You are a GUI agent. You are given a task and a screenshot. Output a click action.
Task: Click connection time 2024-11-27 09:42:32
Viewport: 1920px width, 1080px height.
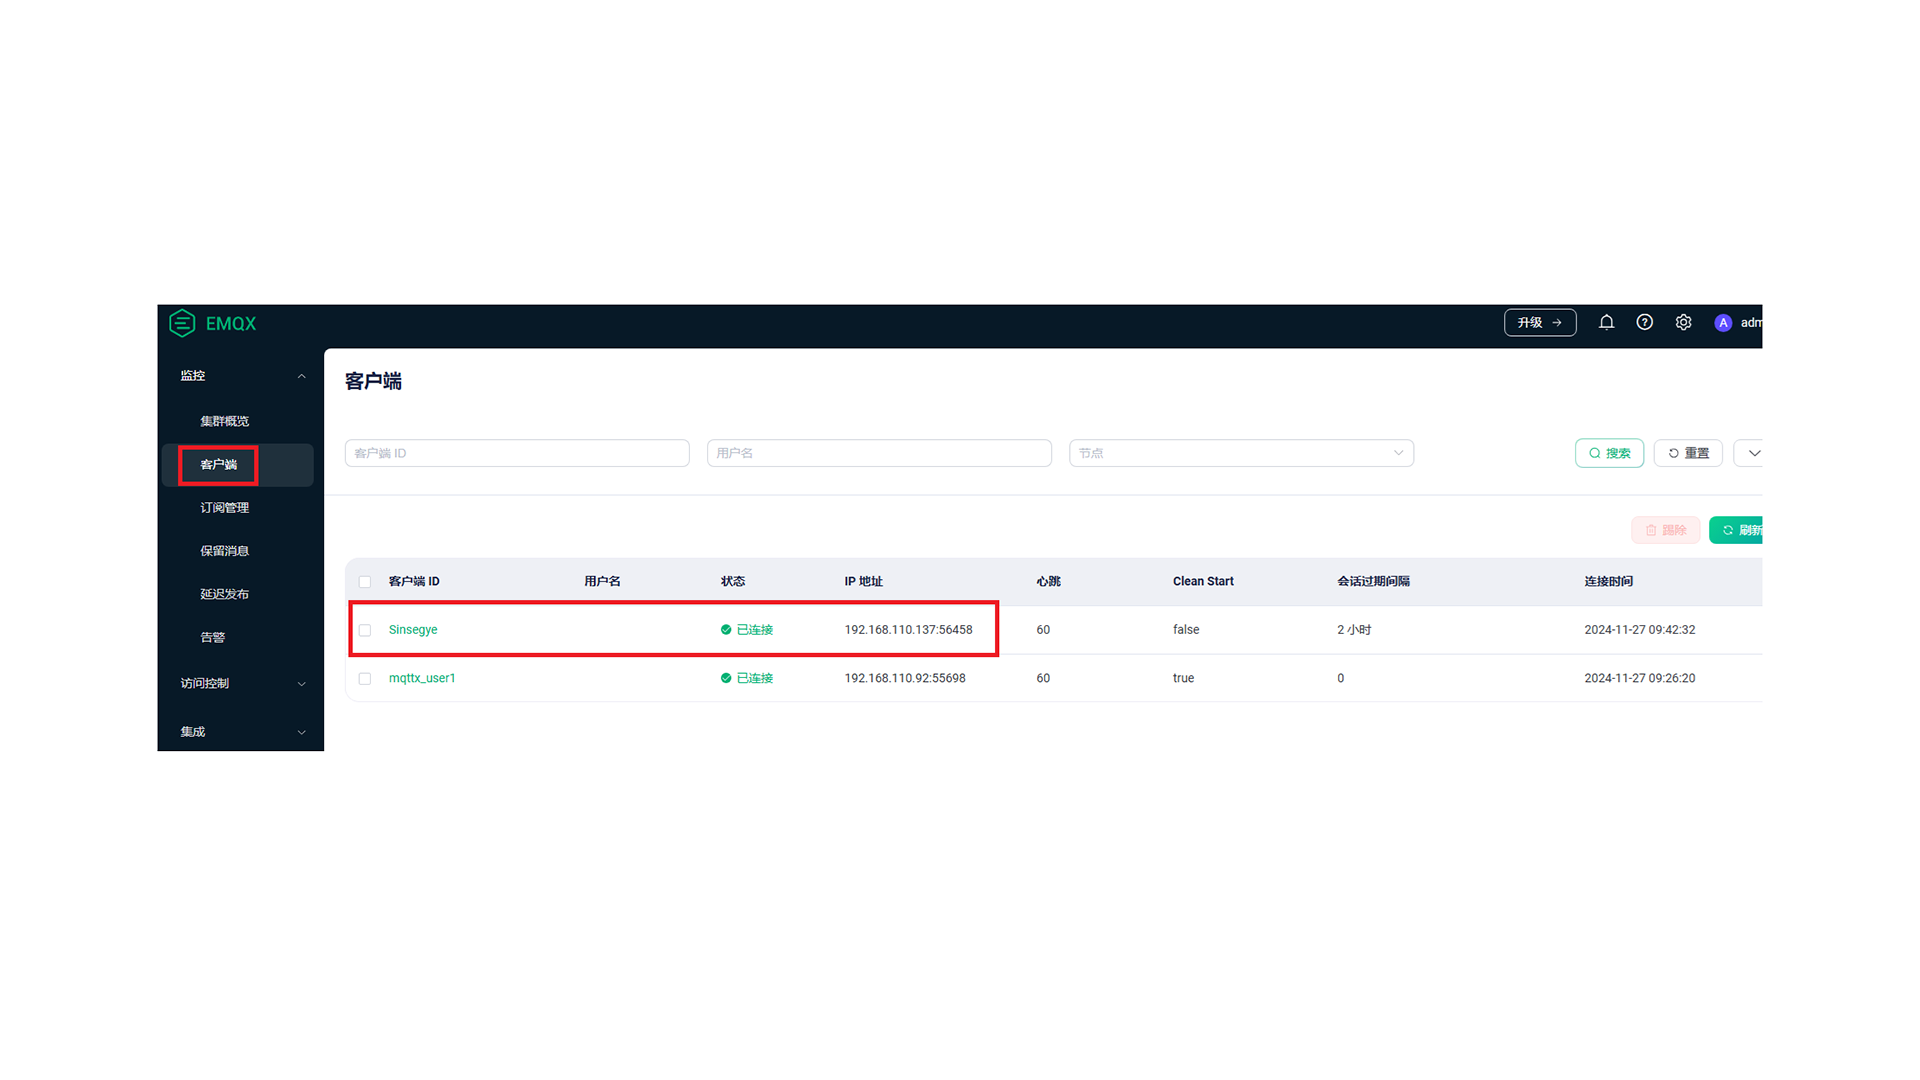1640,630
